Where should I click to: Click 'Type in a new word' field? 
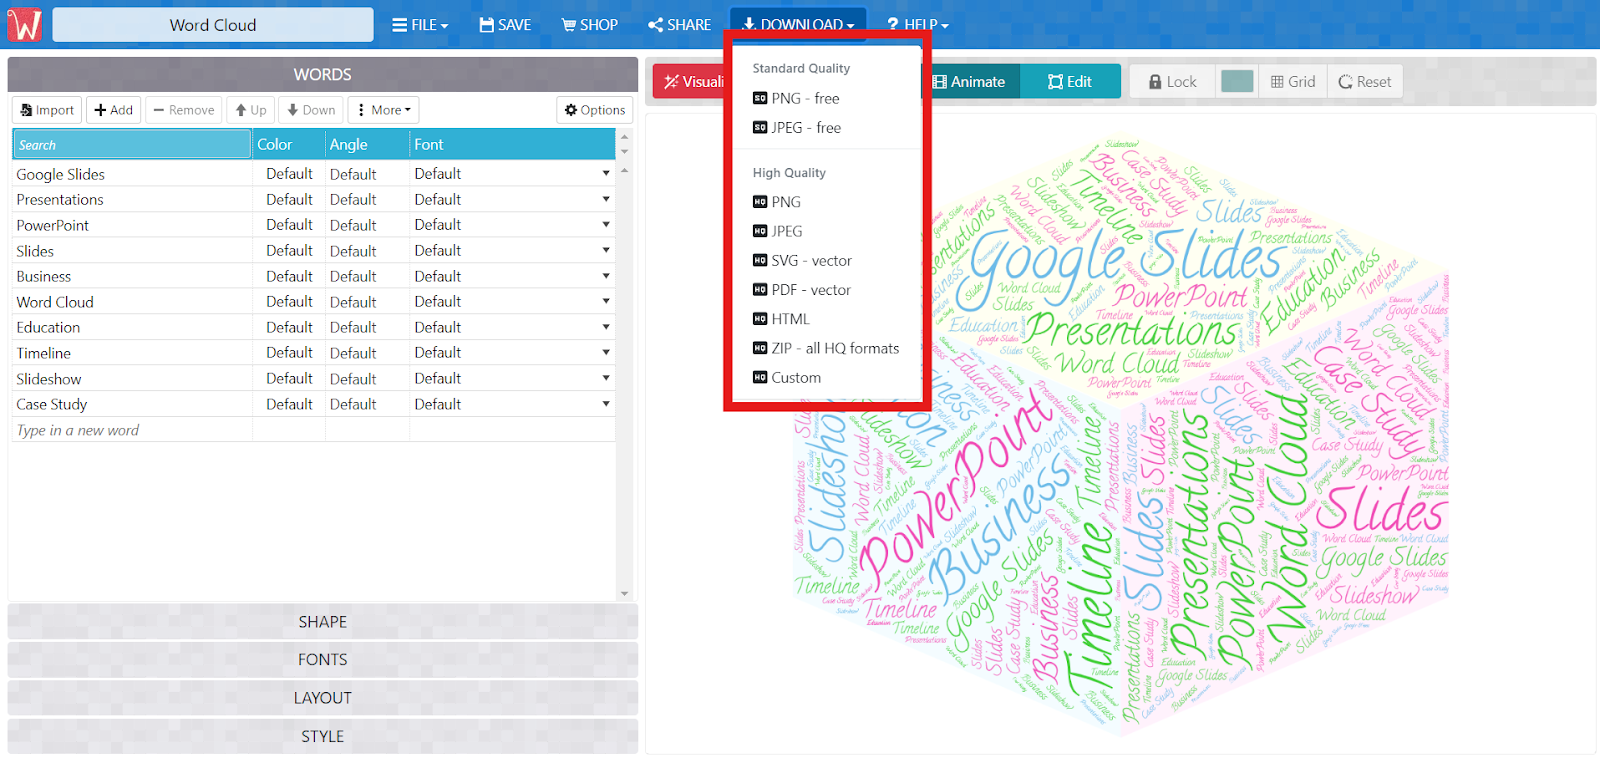[132, 430]
